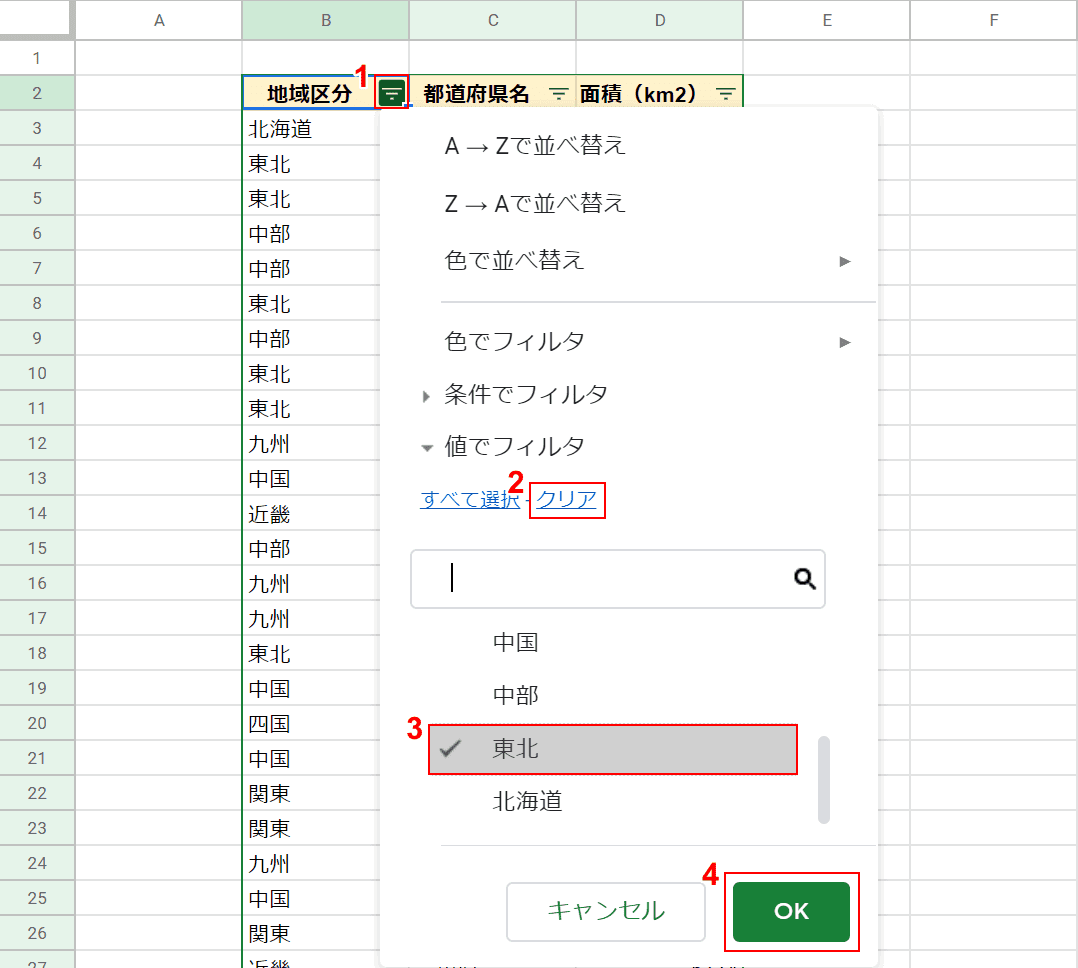The image size is (1078, 968).
Task: Click the 四国 cell in row 20
Action: (311, 723)
